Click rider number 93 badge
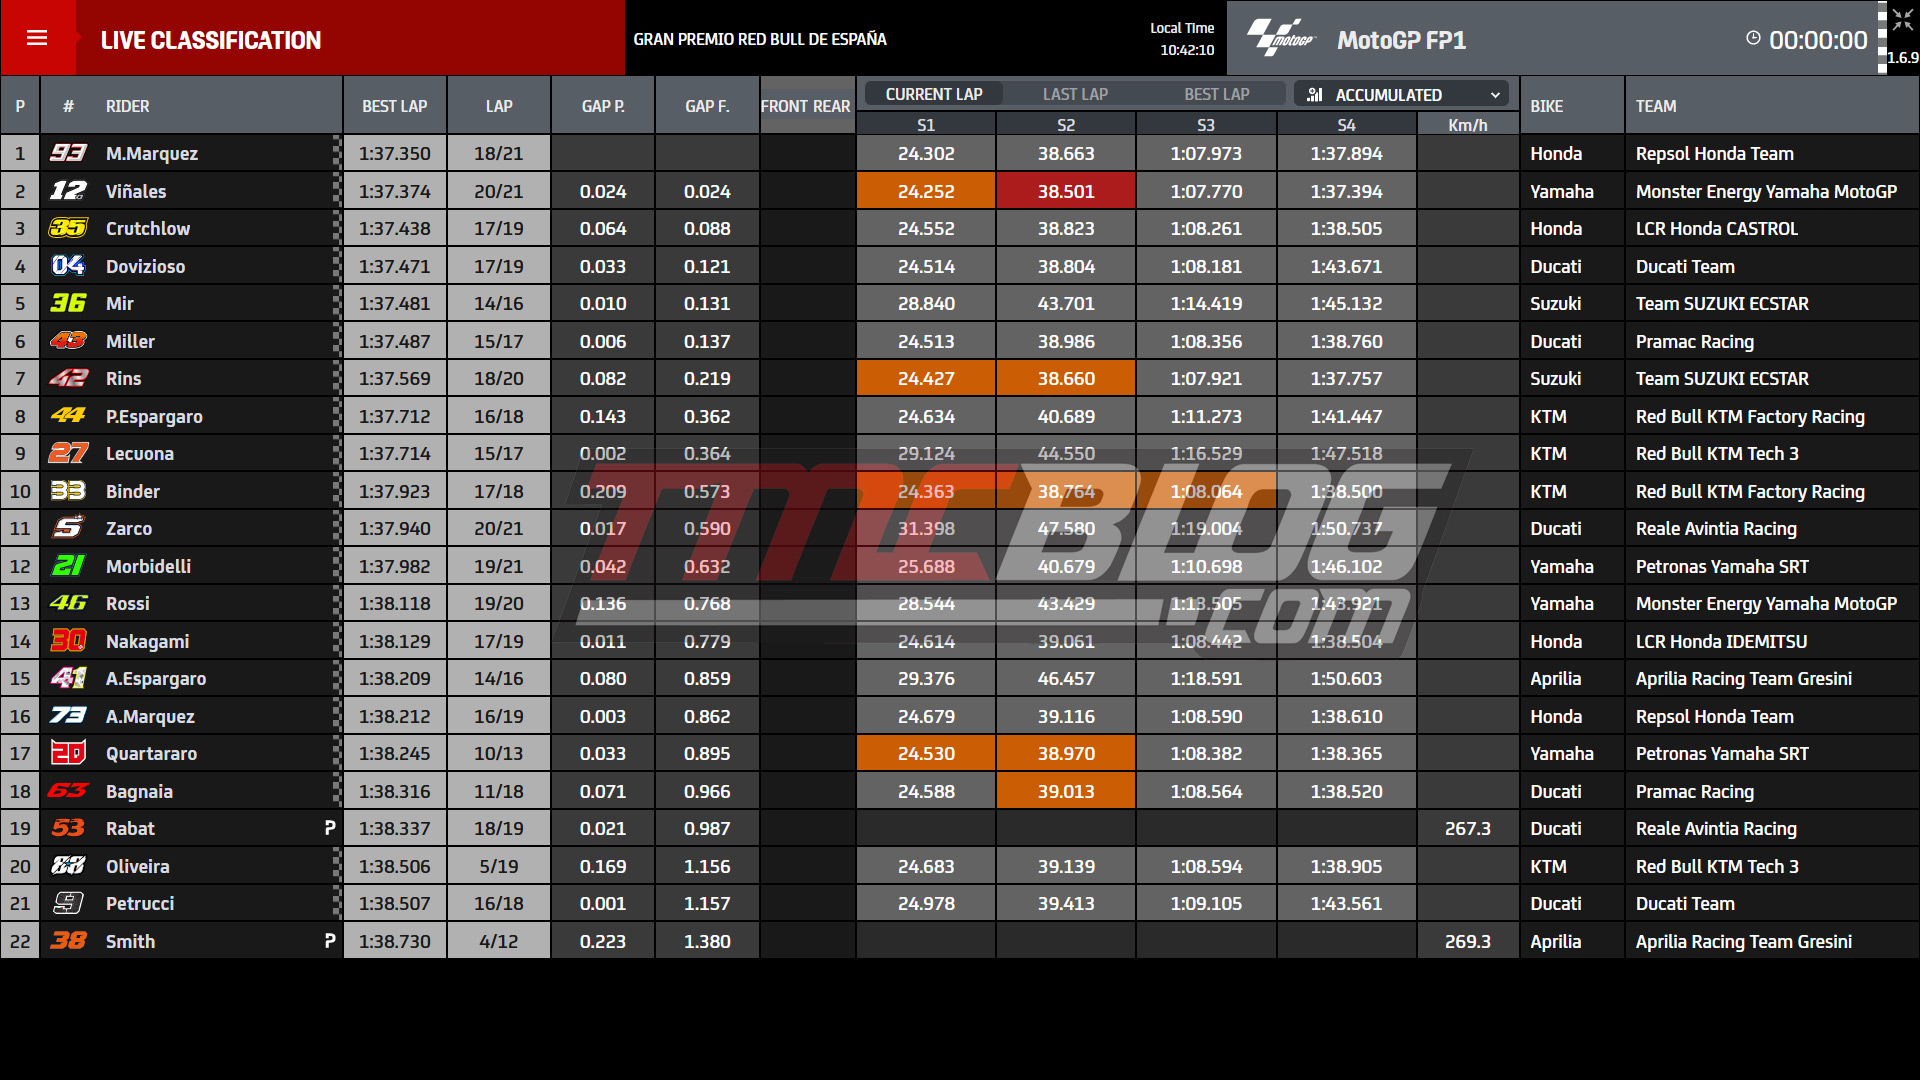Image resolution: width=1920 pixels, height=1080 pixels. tap(68, 153)
